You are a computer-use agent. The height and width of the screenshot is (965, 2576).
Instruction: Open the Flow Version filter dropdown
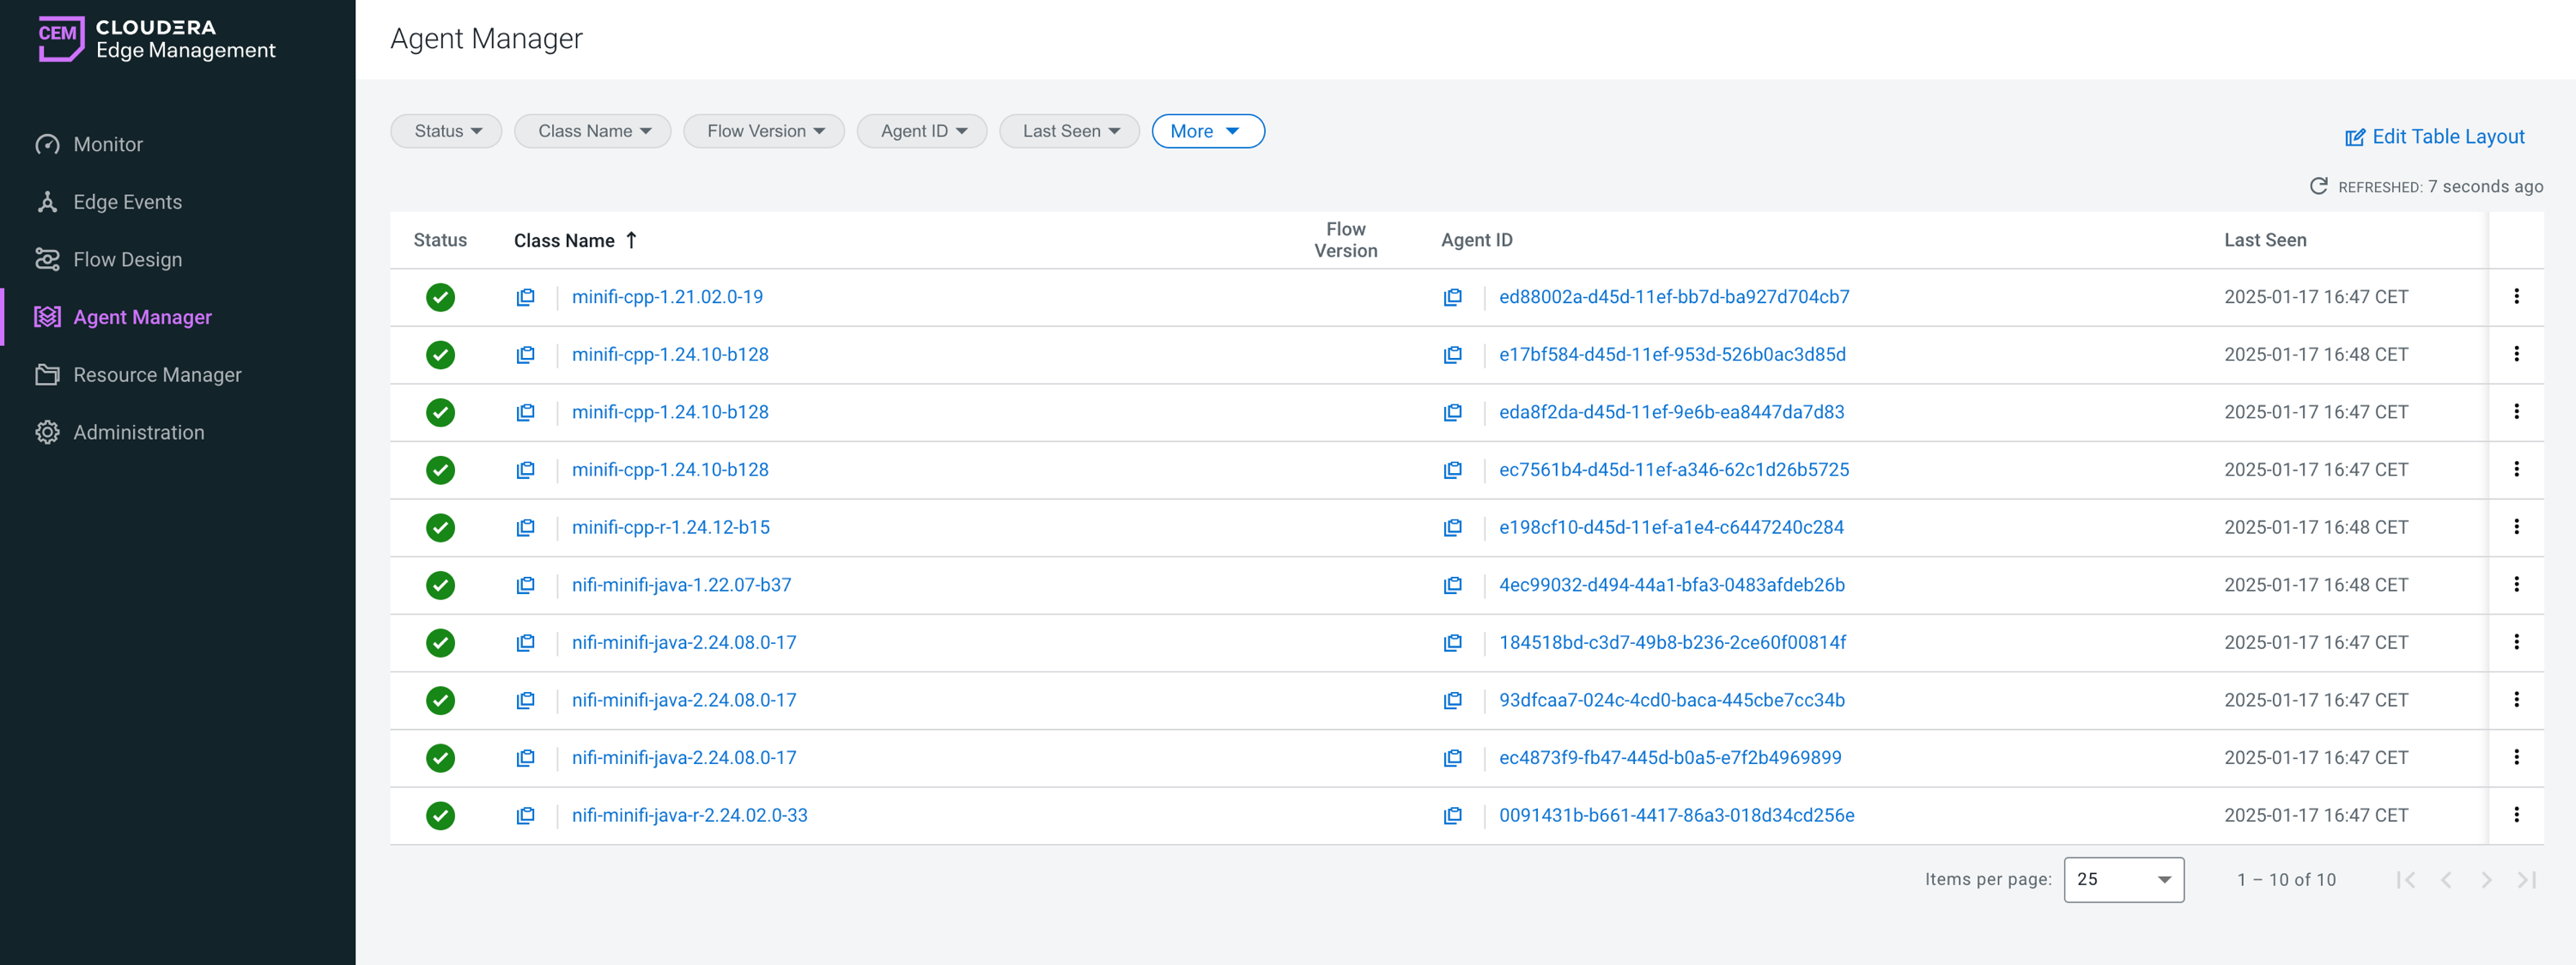pos(764,131)
